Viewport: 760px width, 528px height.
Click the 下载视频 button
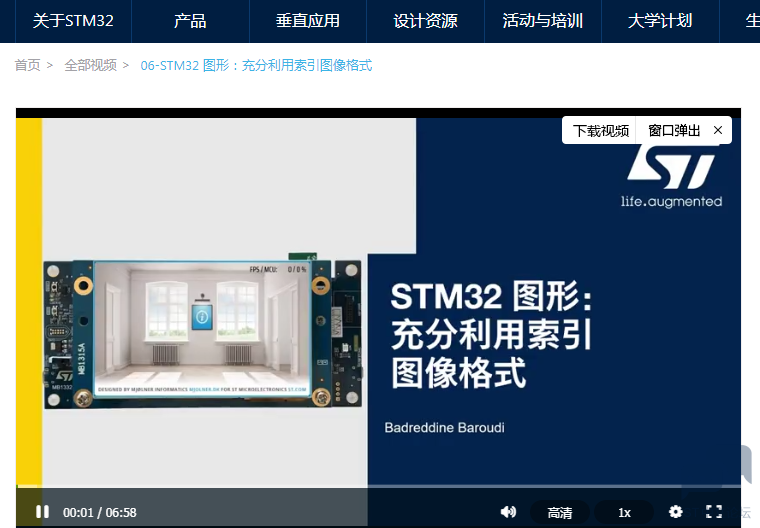click(x=601, y=130)
